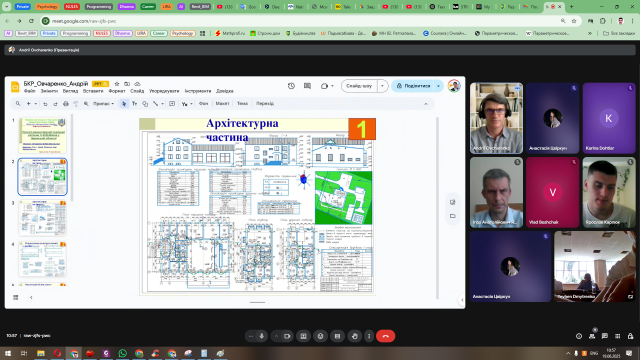Raise hand in the meeting
The height and width of the screenshot is (360, 640).
point(355,336)
